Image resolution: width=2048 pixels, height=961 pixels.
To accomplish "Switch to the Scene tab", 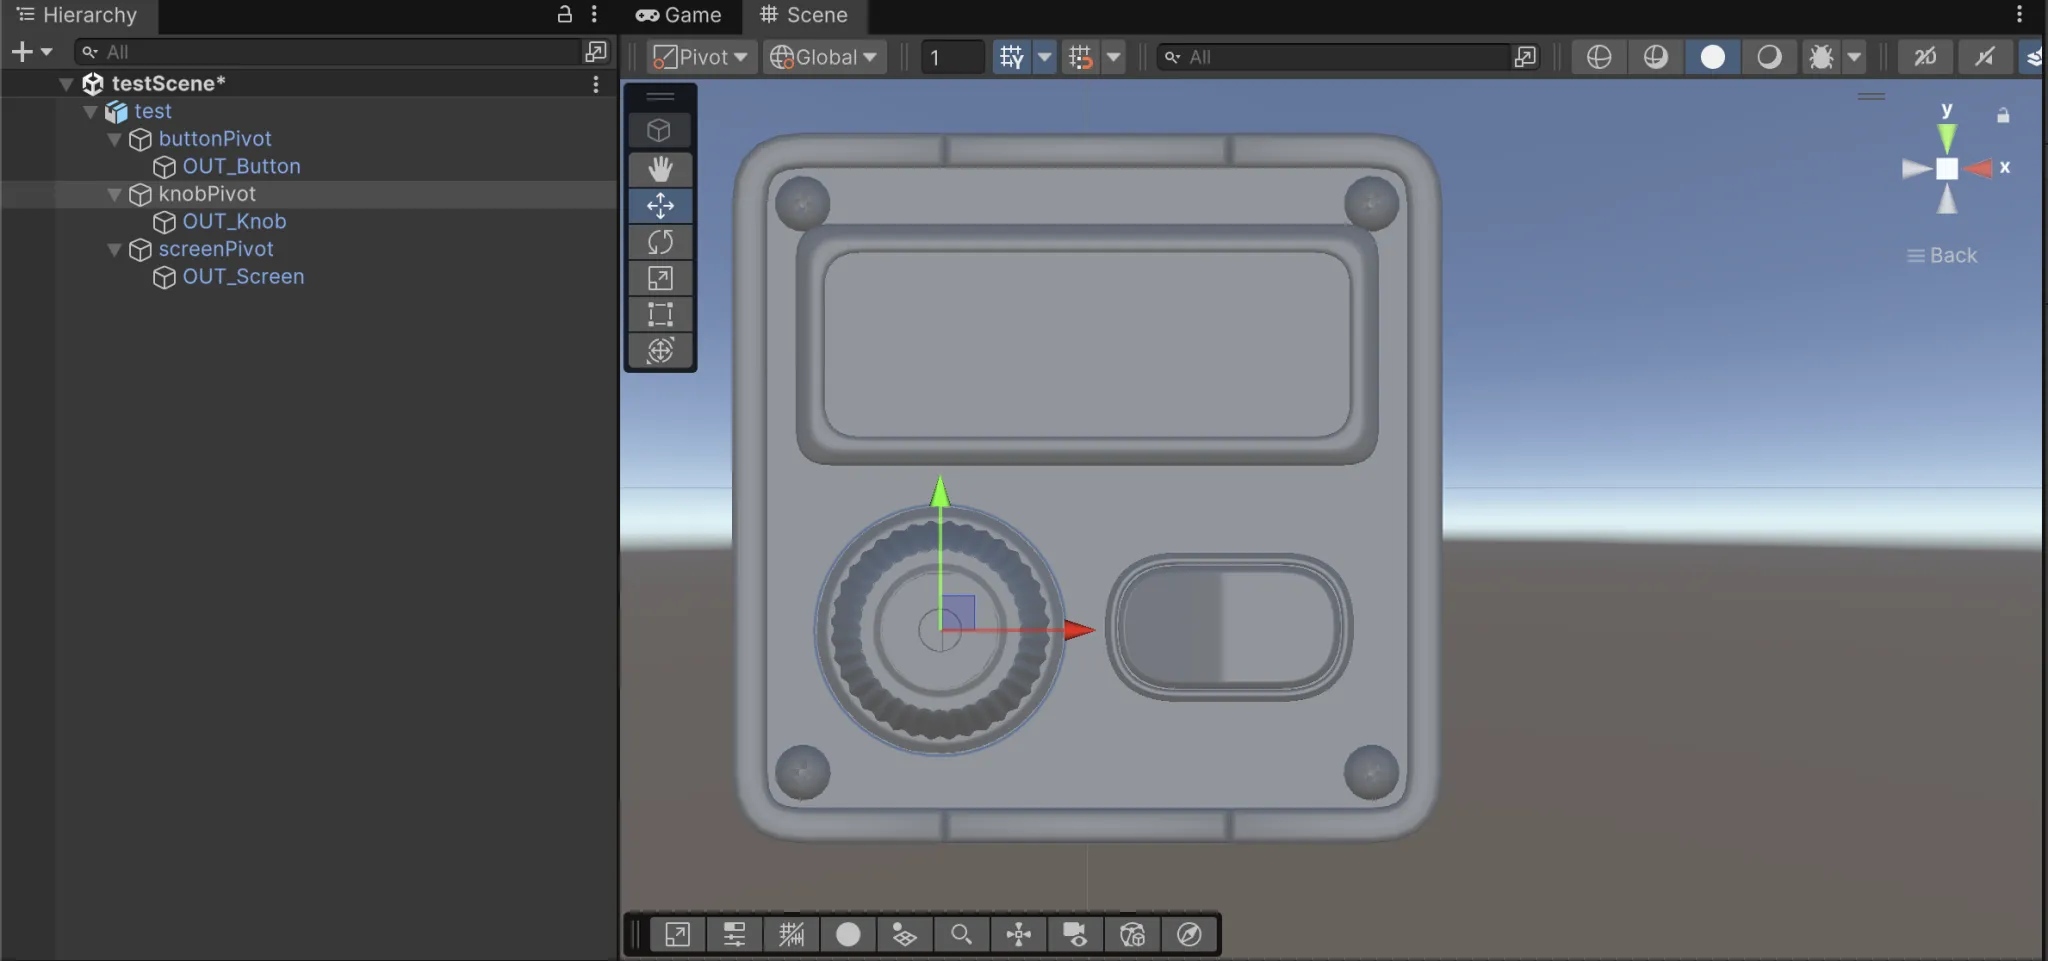I will [804, 15].
